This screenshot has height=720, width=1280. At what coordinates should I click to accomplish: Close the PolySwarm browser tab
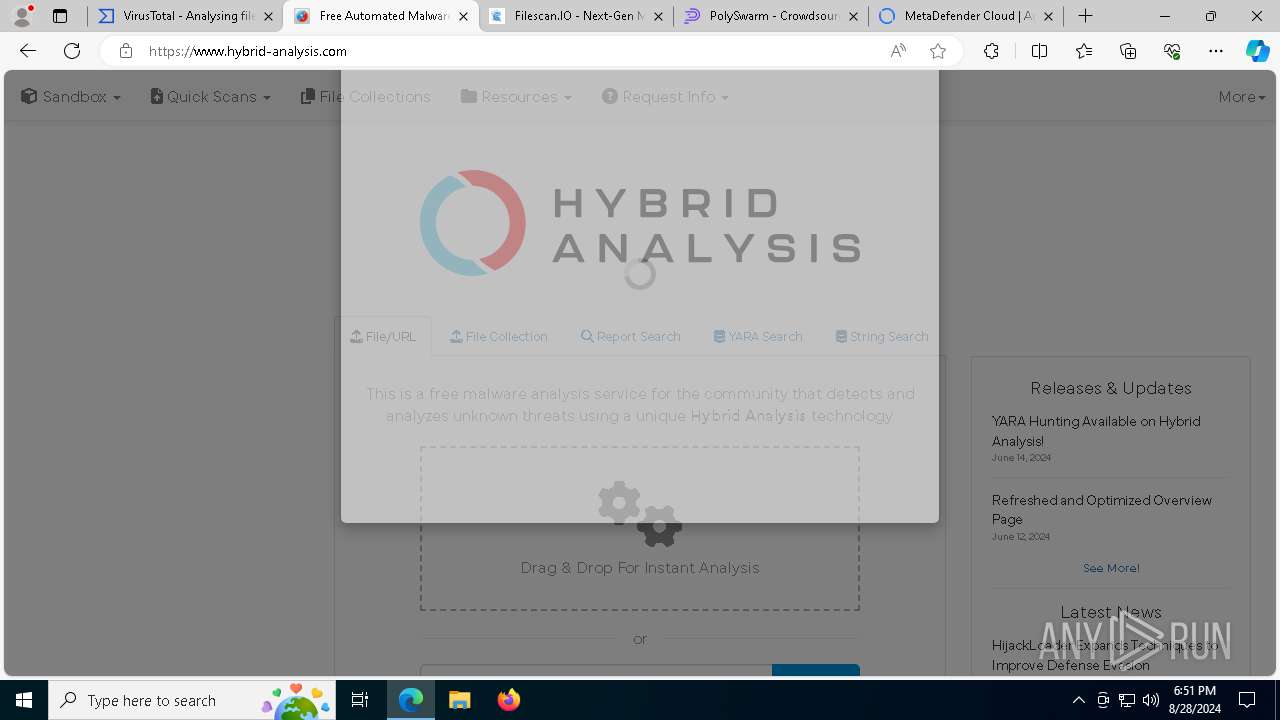(853, 17)
